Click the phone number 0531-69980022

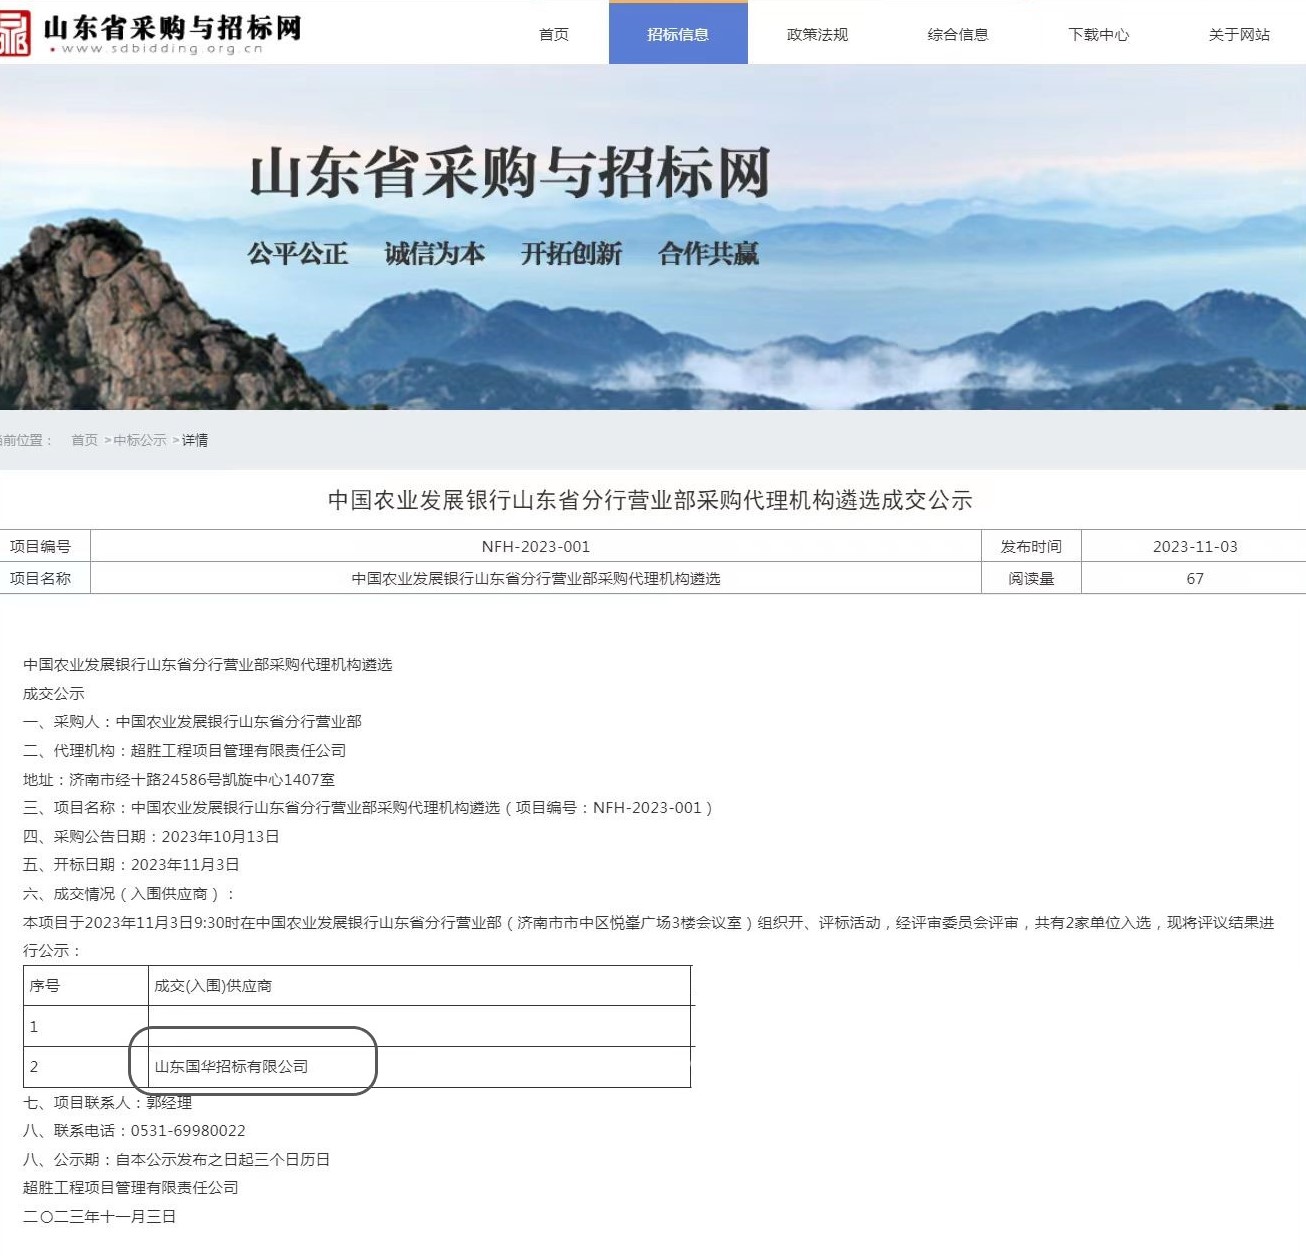pyautogui.click(x=188, y=1131)
